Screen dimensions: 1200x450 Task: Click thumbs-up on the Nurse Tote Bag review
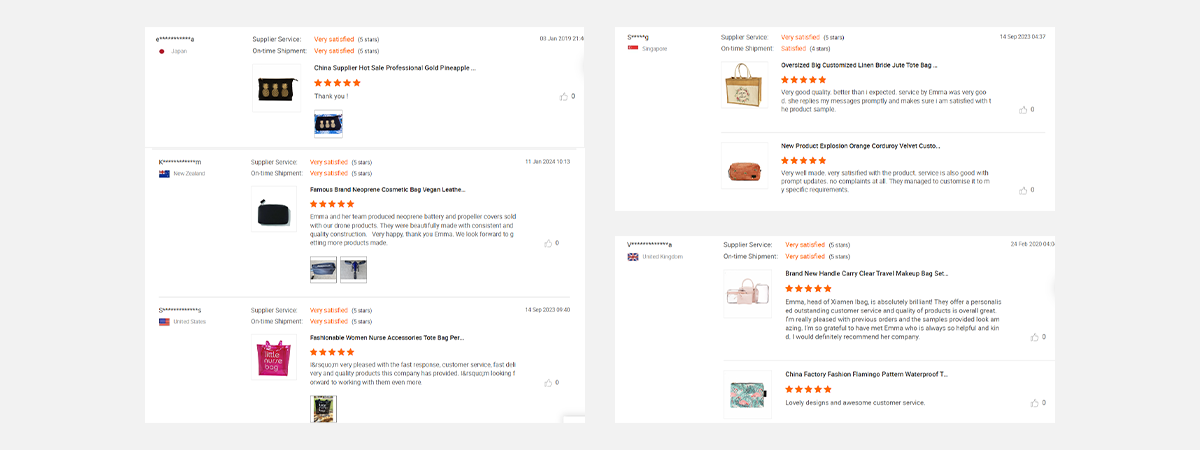548,382
